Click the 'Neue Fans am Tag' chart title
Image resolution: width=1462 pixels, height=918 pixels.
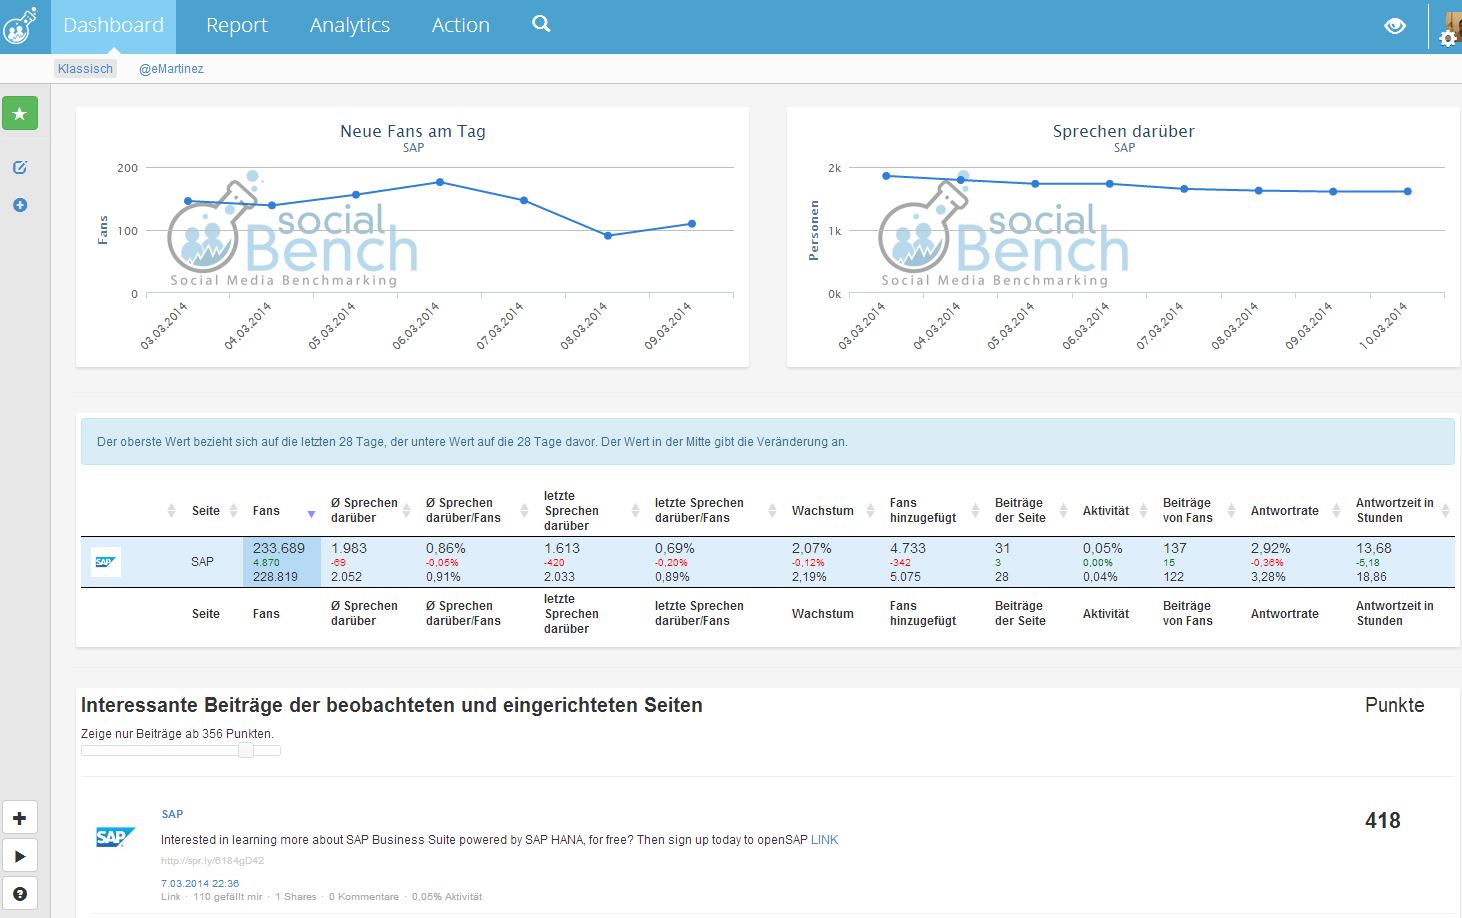click(413, 131)
